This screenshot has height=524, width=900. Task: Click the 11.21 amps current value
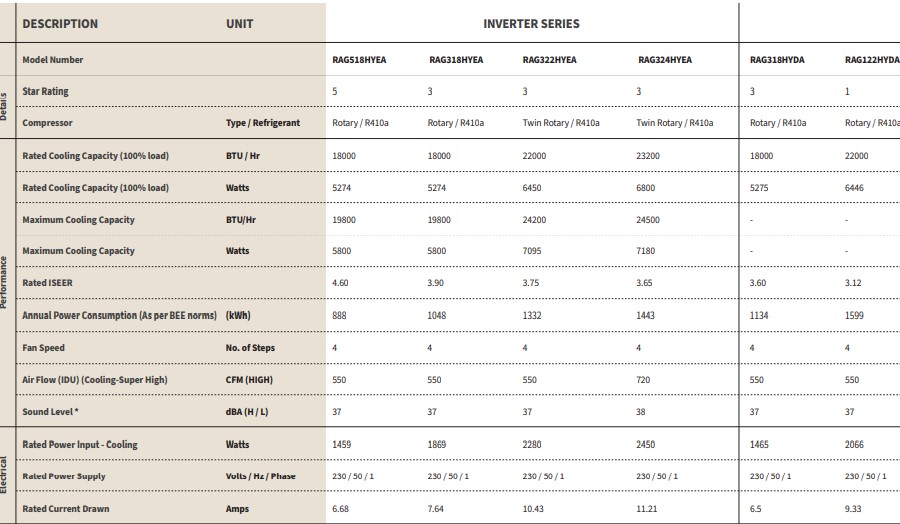click(x=648, y=509)
